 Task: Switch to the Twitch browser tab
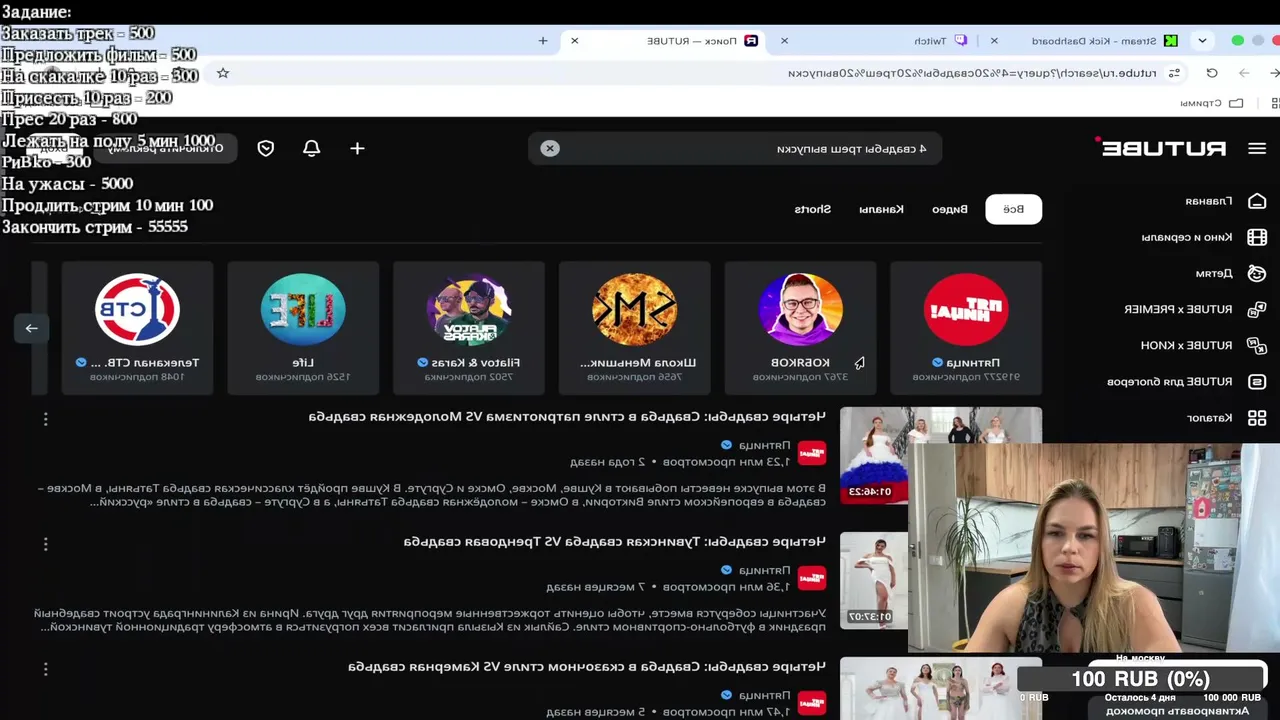click(x=874, y=41)
